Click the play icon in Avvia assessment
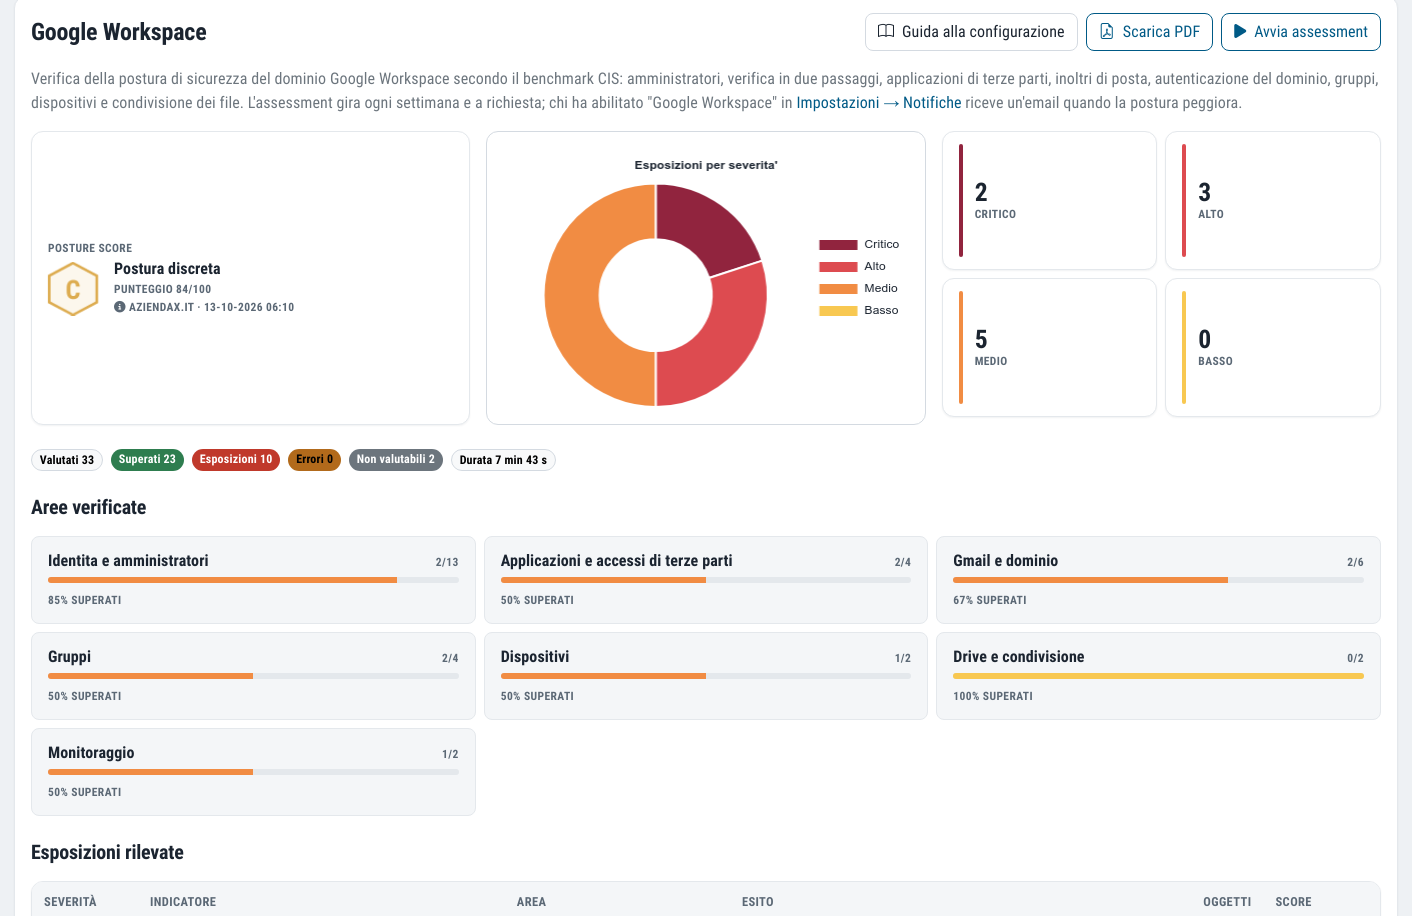This screenshot has height=916, width=1412. pos(1240,31)
